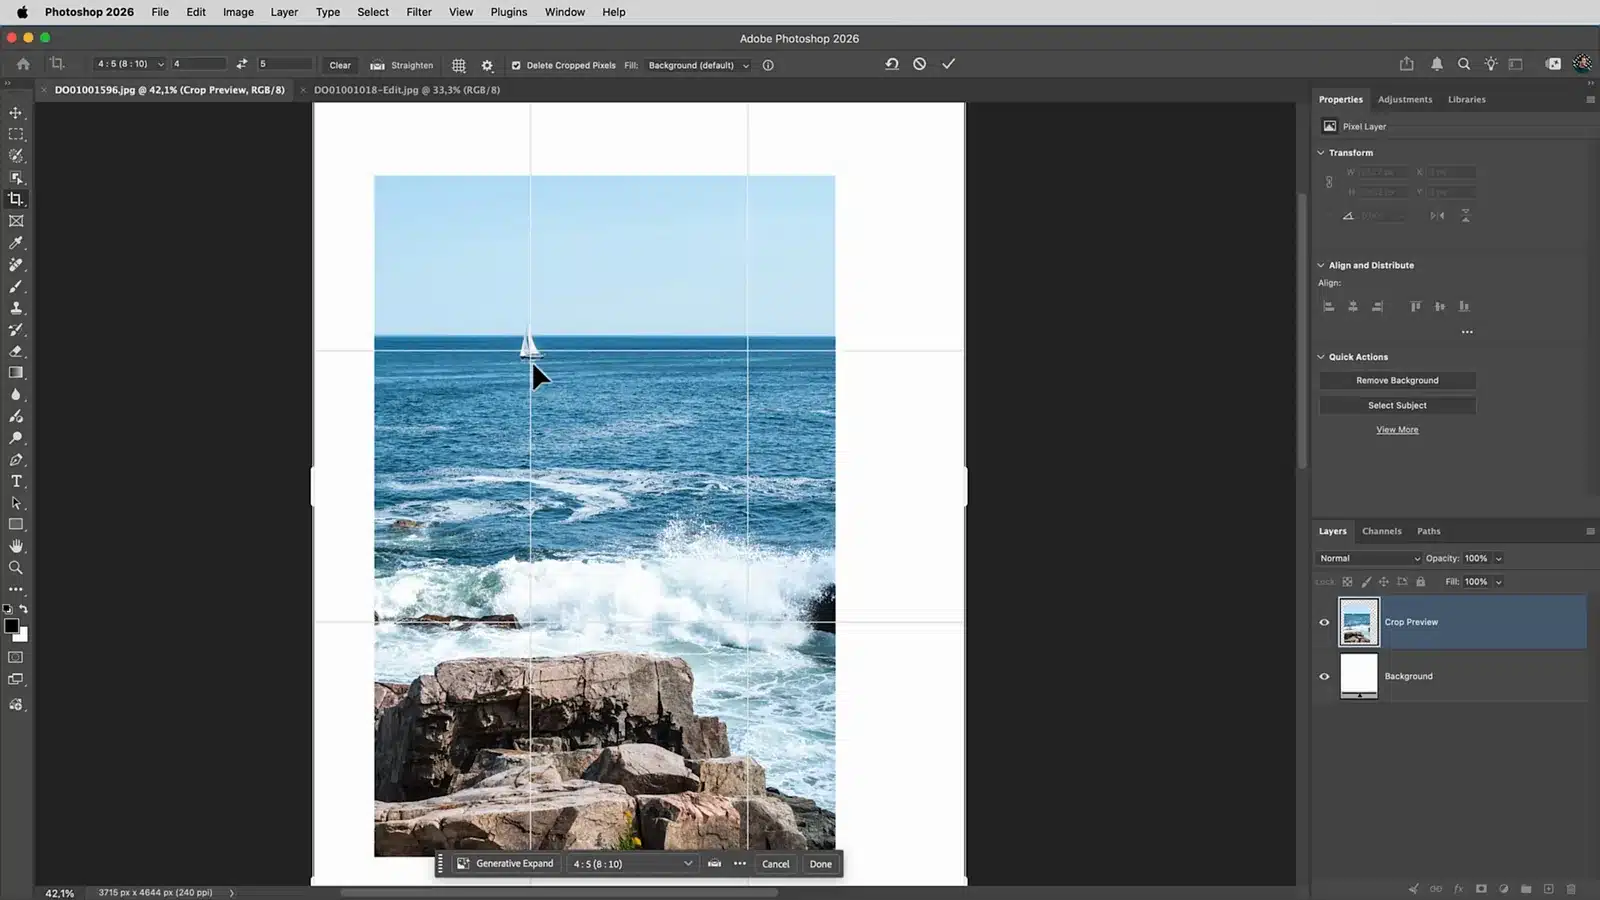
Task: Select the Move tool
Action: coord(16,113)
